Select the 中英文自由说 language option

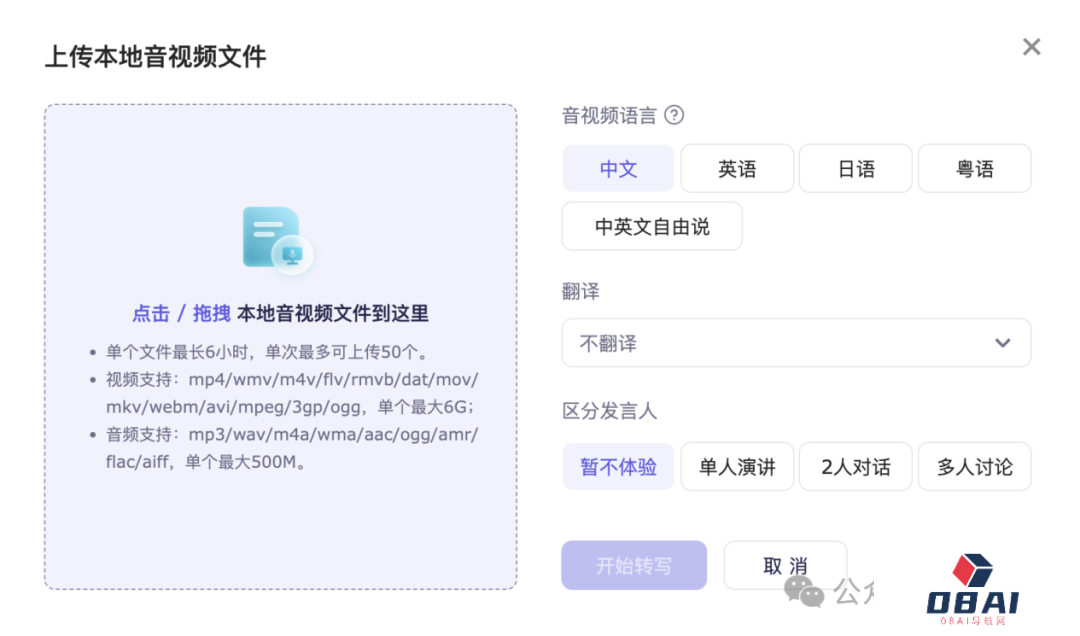[652, 227]
